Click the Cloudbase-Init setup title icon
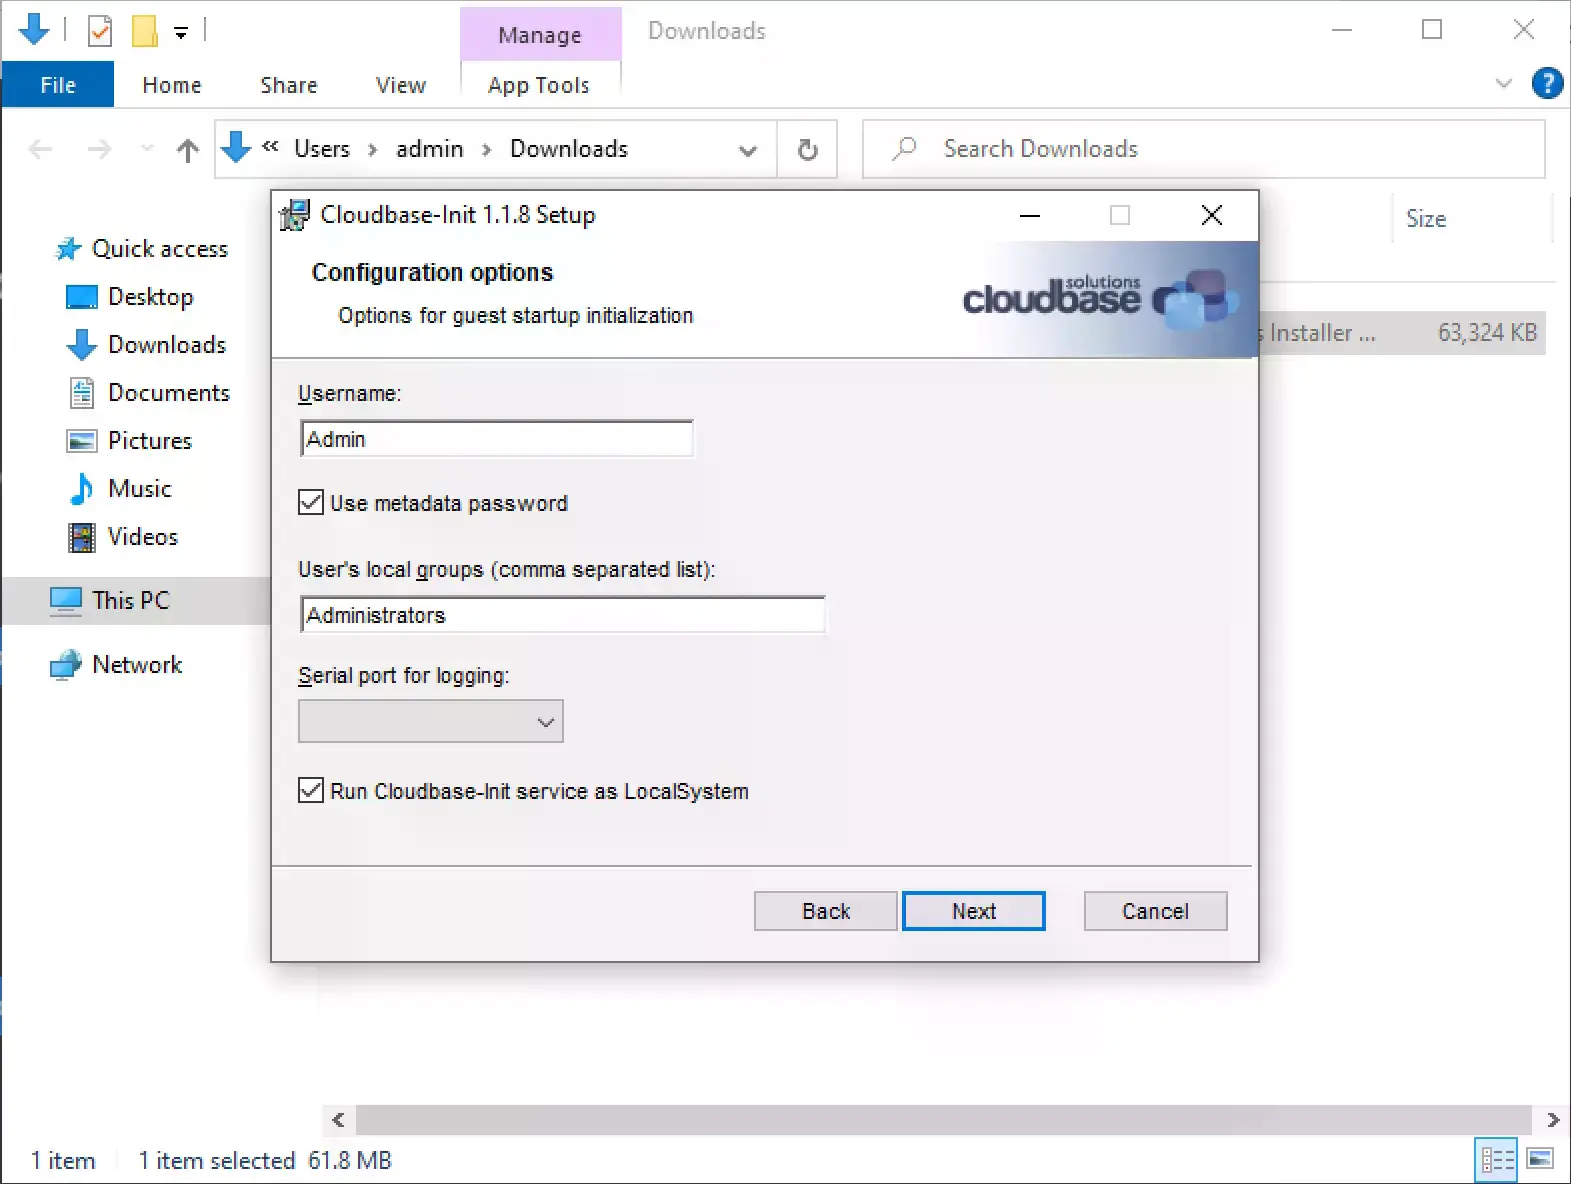Viewport: 1571px width, 1184px height. 295,215
